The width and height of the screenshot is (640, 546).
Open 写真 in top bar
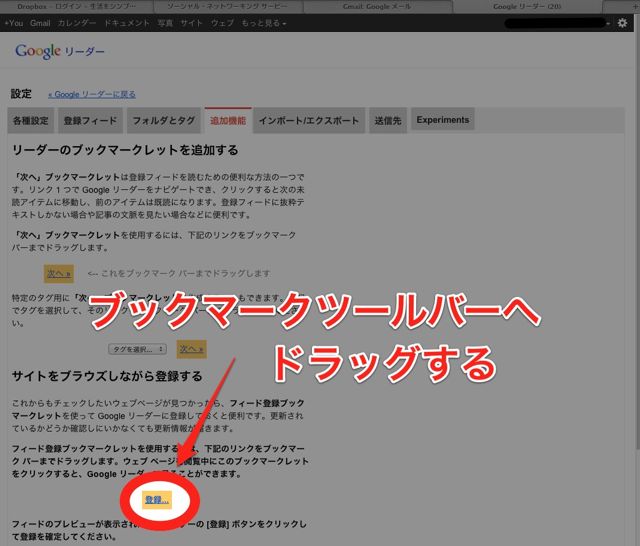[x=165, y=23]
